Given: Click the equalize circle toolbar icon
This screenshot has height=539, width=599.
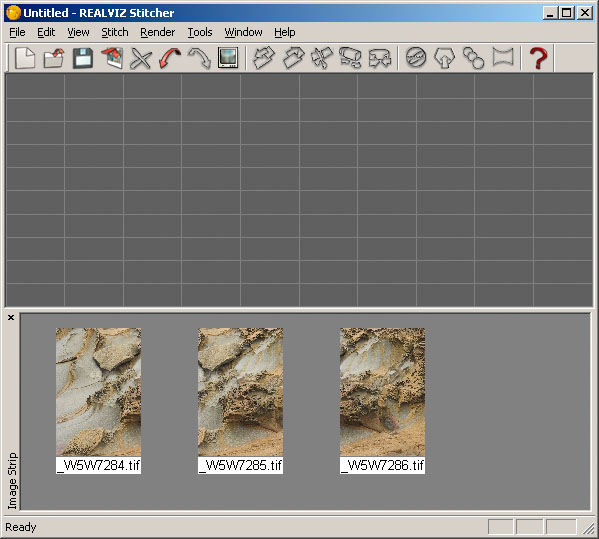Looking at the screenshot, I should [416, 58].
